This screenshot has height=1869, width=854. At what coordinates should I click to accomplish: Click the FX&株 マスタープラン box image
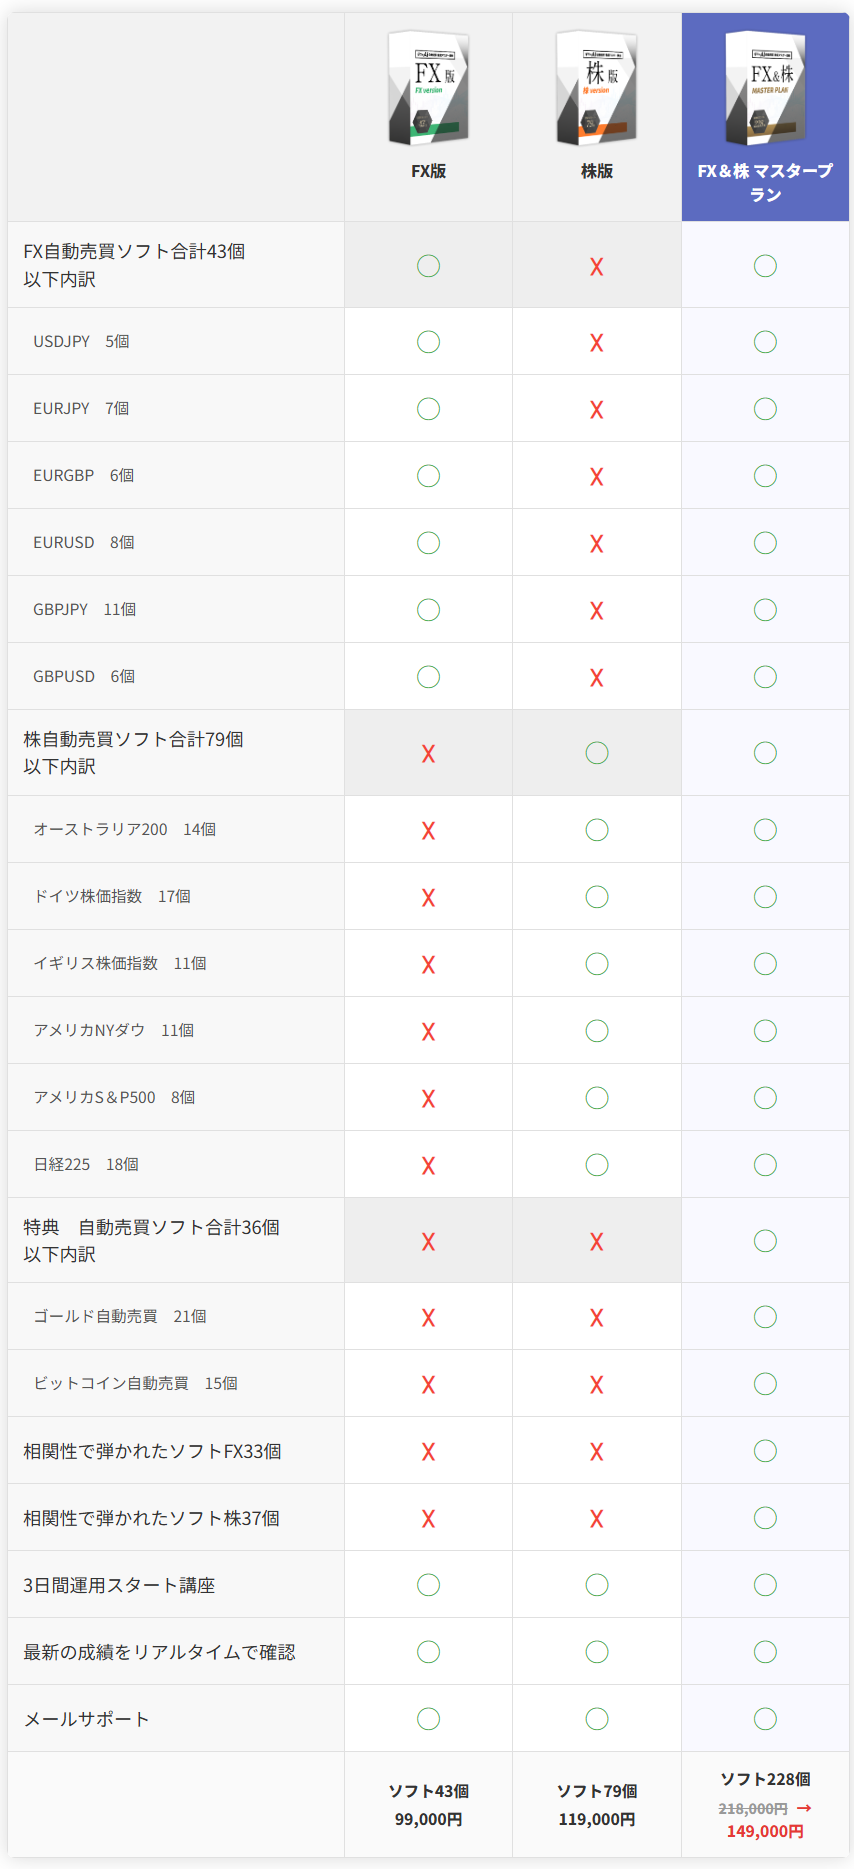click(x=765, y=88)
